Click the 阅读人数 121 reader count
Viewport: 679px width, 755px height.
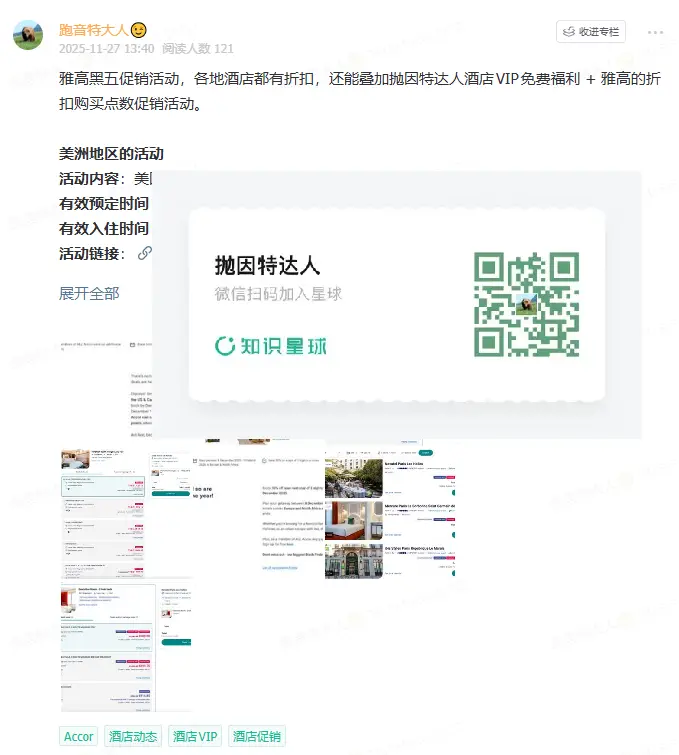(197, 49)
